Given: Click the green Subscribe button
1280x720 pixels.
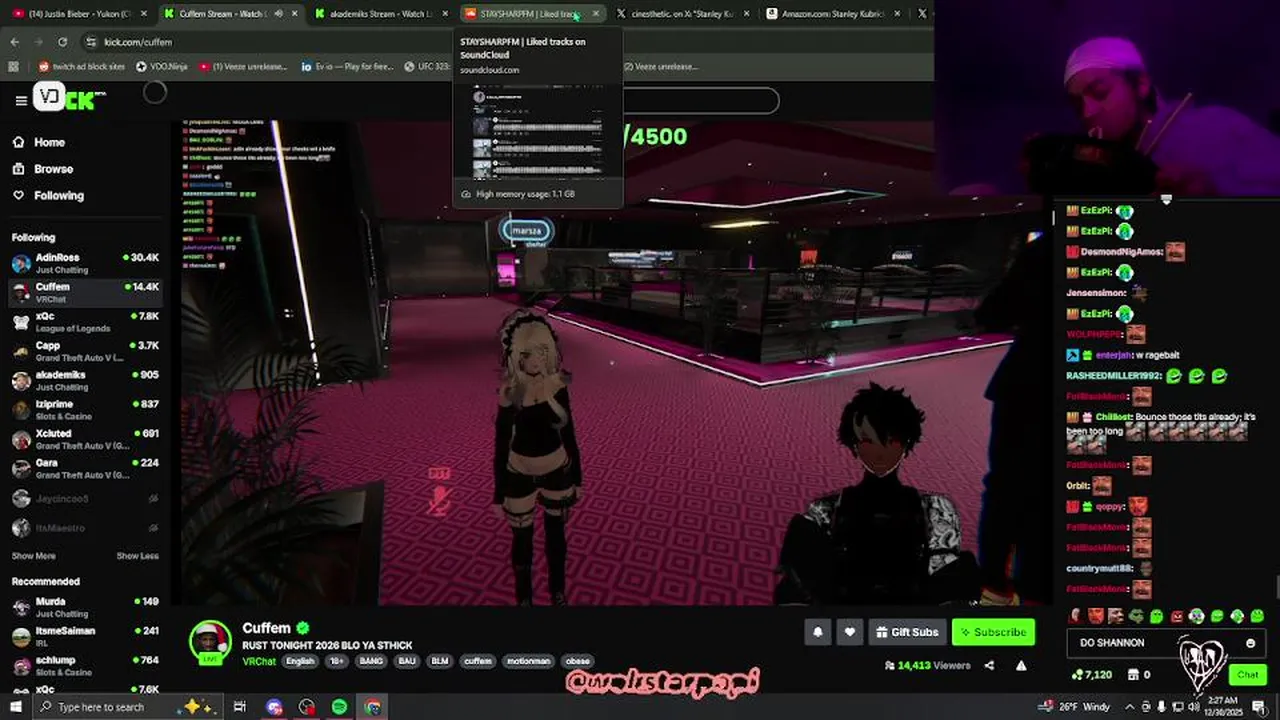Looking at the screenshot, I should click(993, 632).
